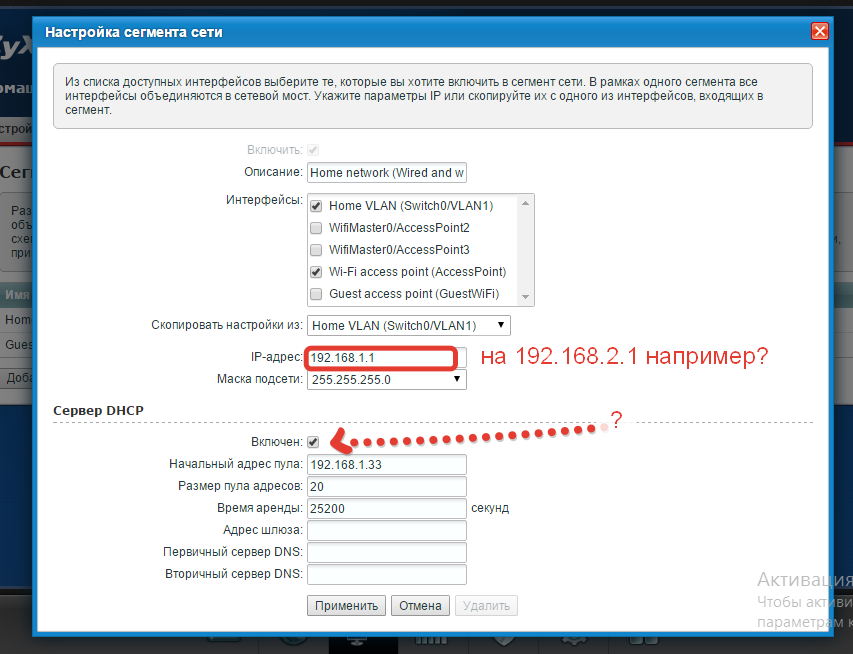Uncheck Wi-Fi access point (AccessPoint)
853x654 pixels.
point(316,272)
